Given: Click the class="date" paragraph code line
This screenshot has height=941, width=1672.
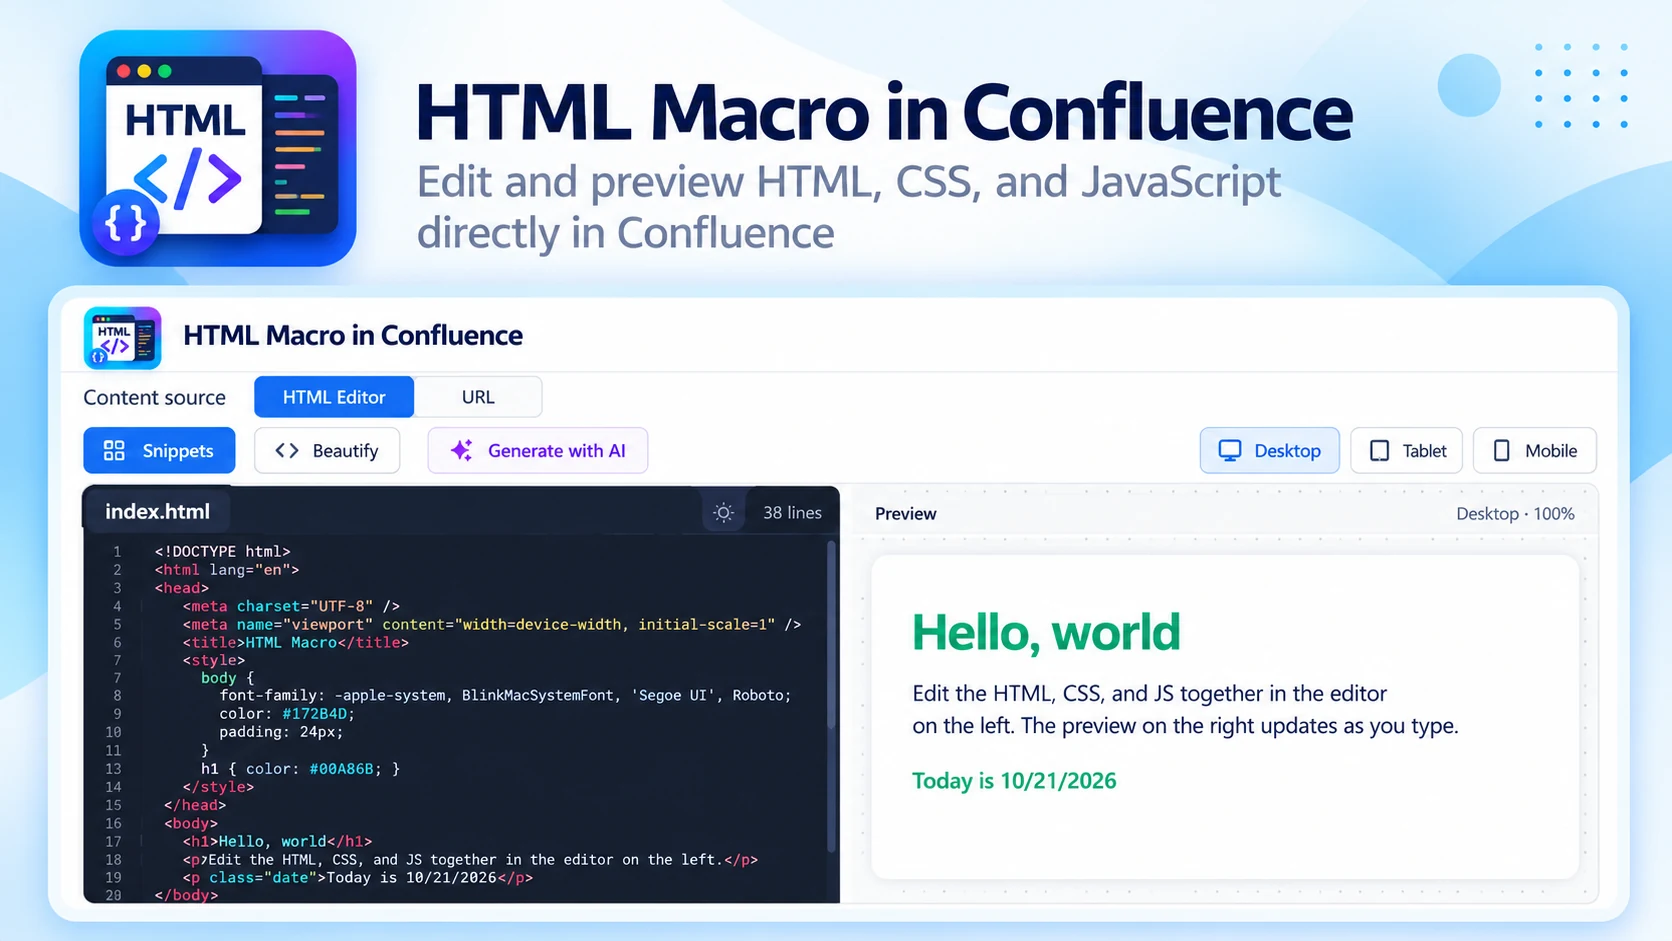Looking at the screenshot, I should tap(358, 878).
